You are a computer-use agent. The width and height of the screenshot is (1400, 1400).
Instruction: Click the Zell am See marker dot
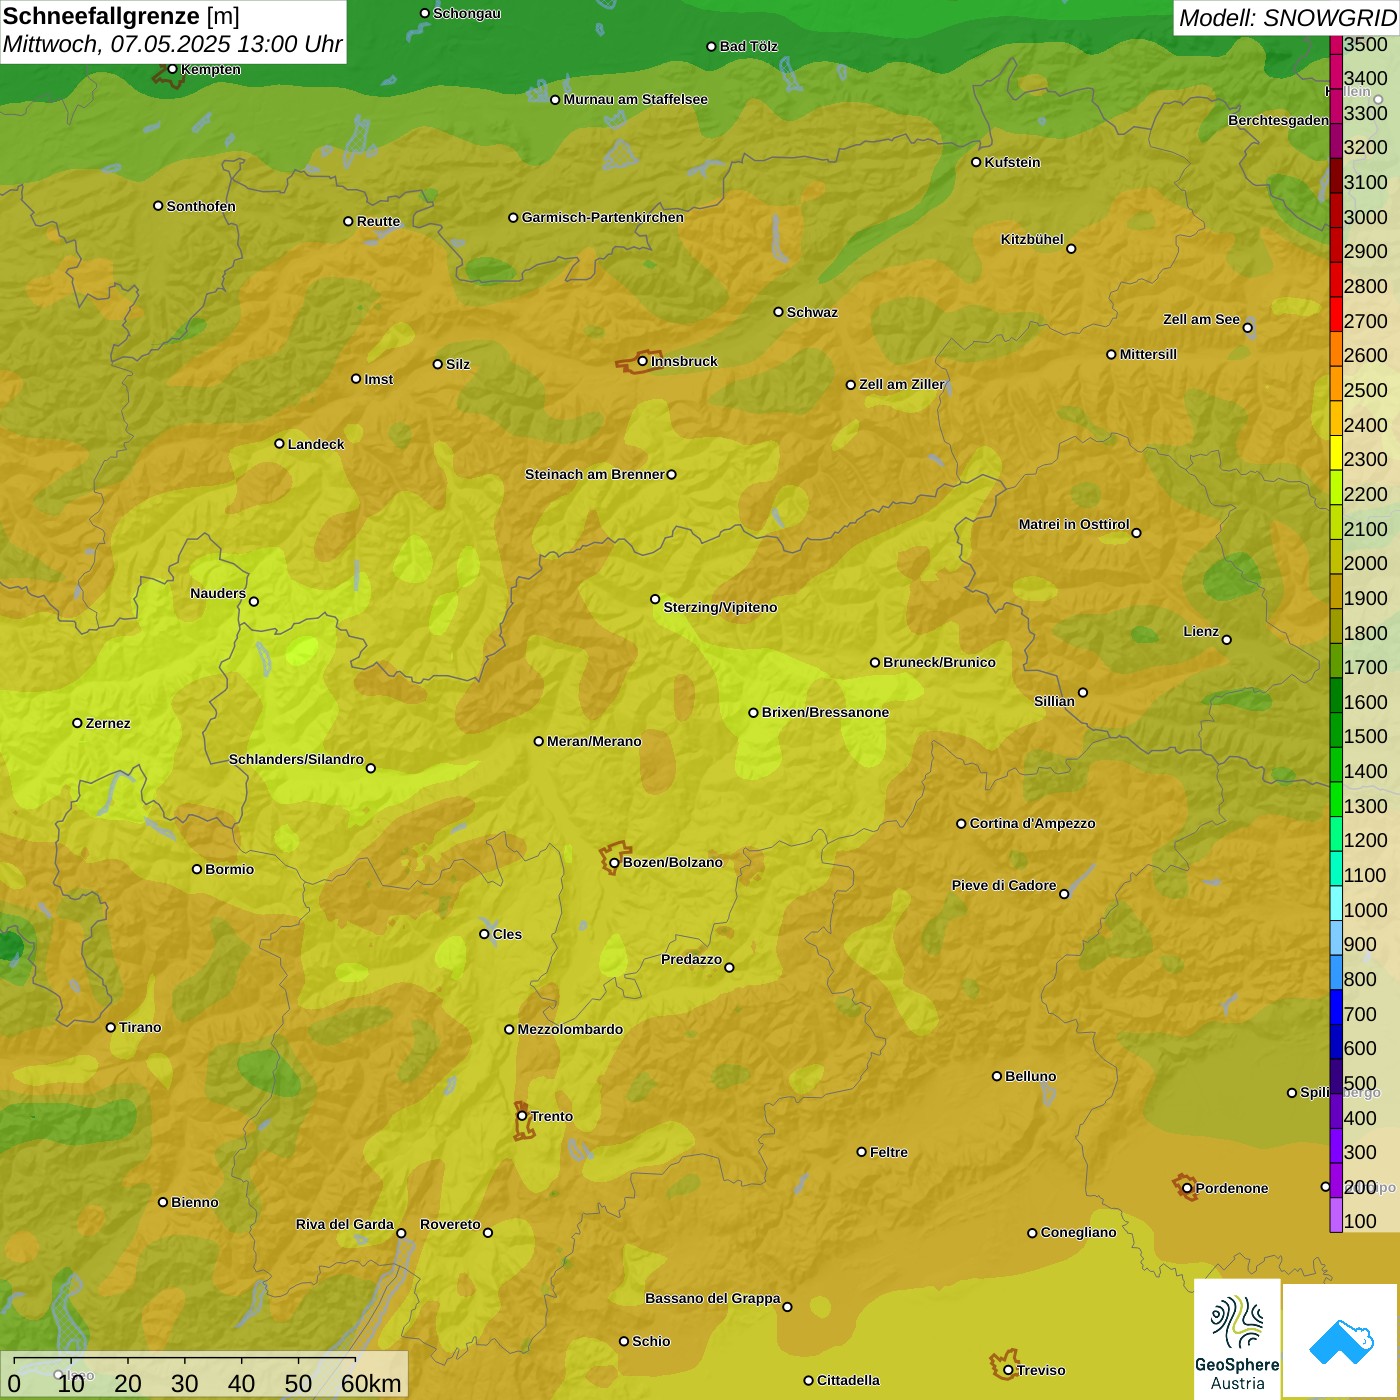click(1247, 327)
